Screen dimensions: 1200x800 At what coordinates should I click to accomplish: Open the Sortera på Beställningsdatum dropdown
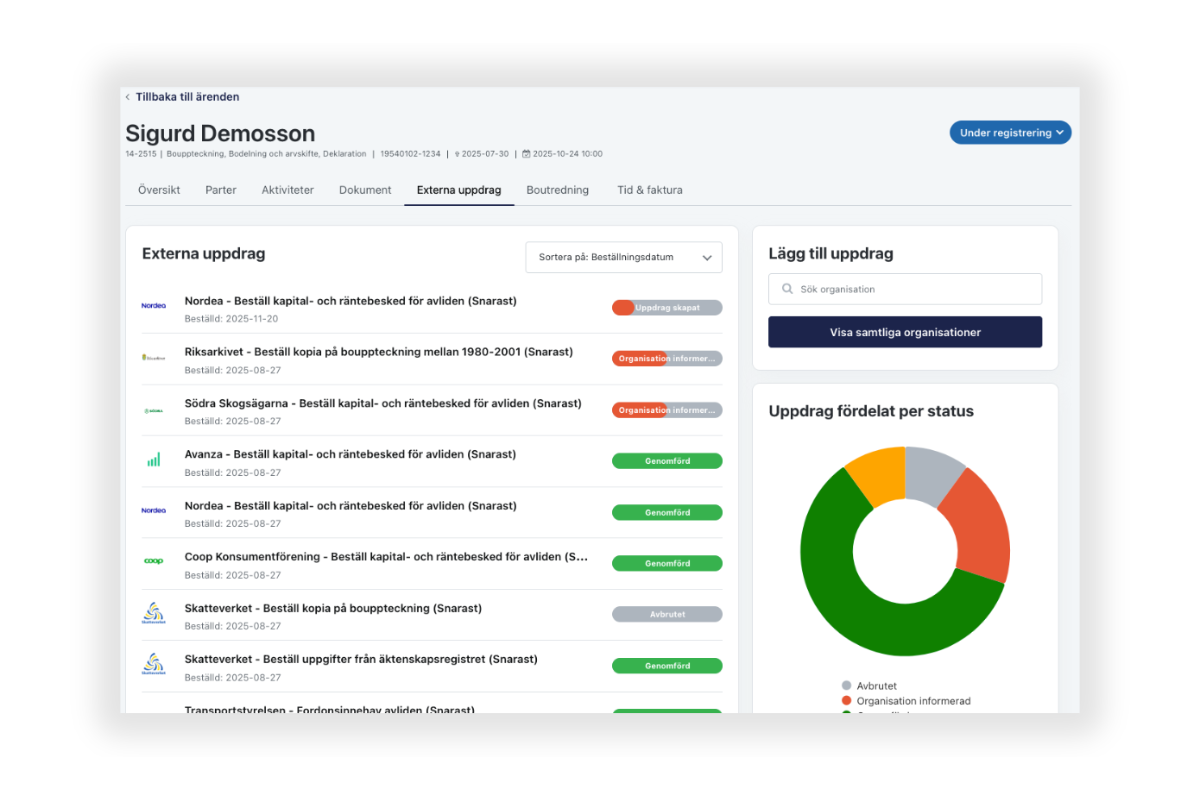(623, 257)
